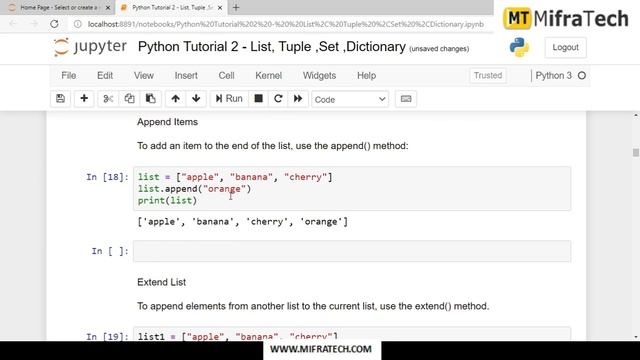Open the Help menu
This screenshot has width=640, height=360.
[367, 76]
